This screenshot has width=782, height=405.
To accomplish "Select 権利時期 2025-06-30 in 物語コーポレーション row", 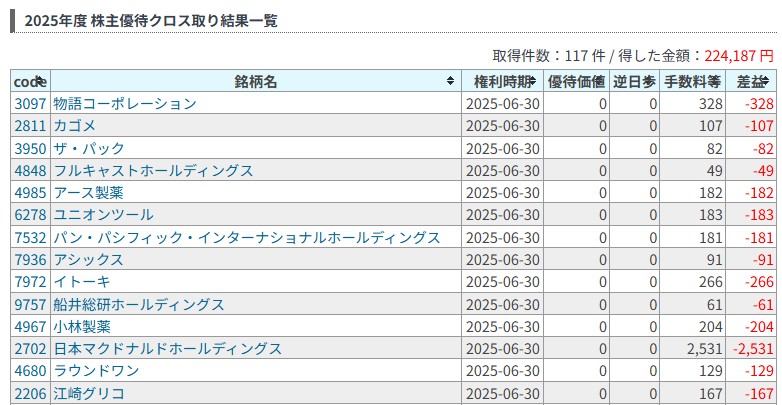I will click(x=503, y=104).
